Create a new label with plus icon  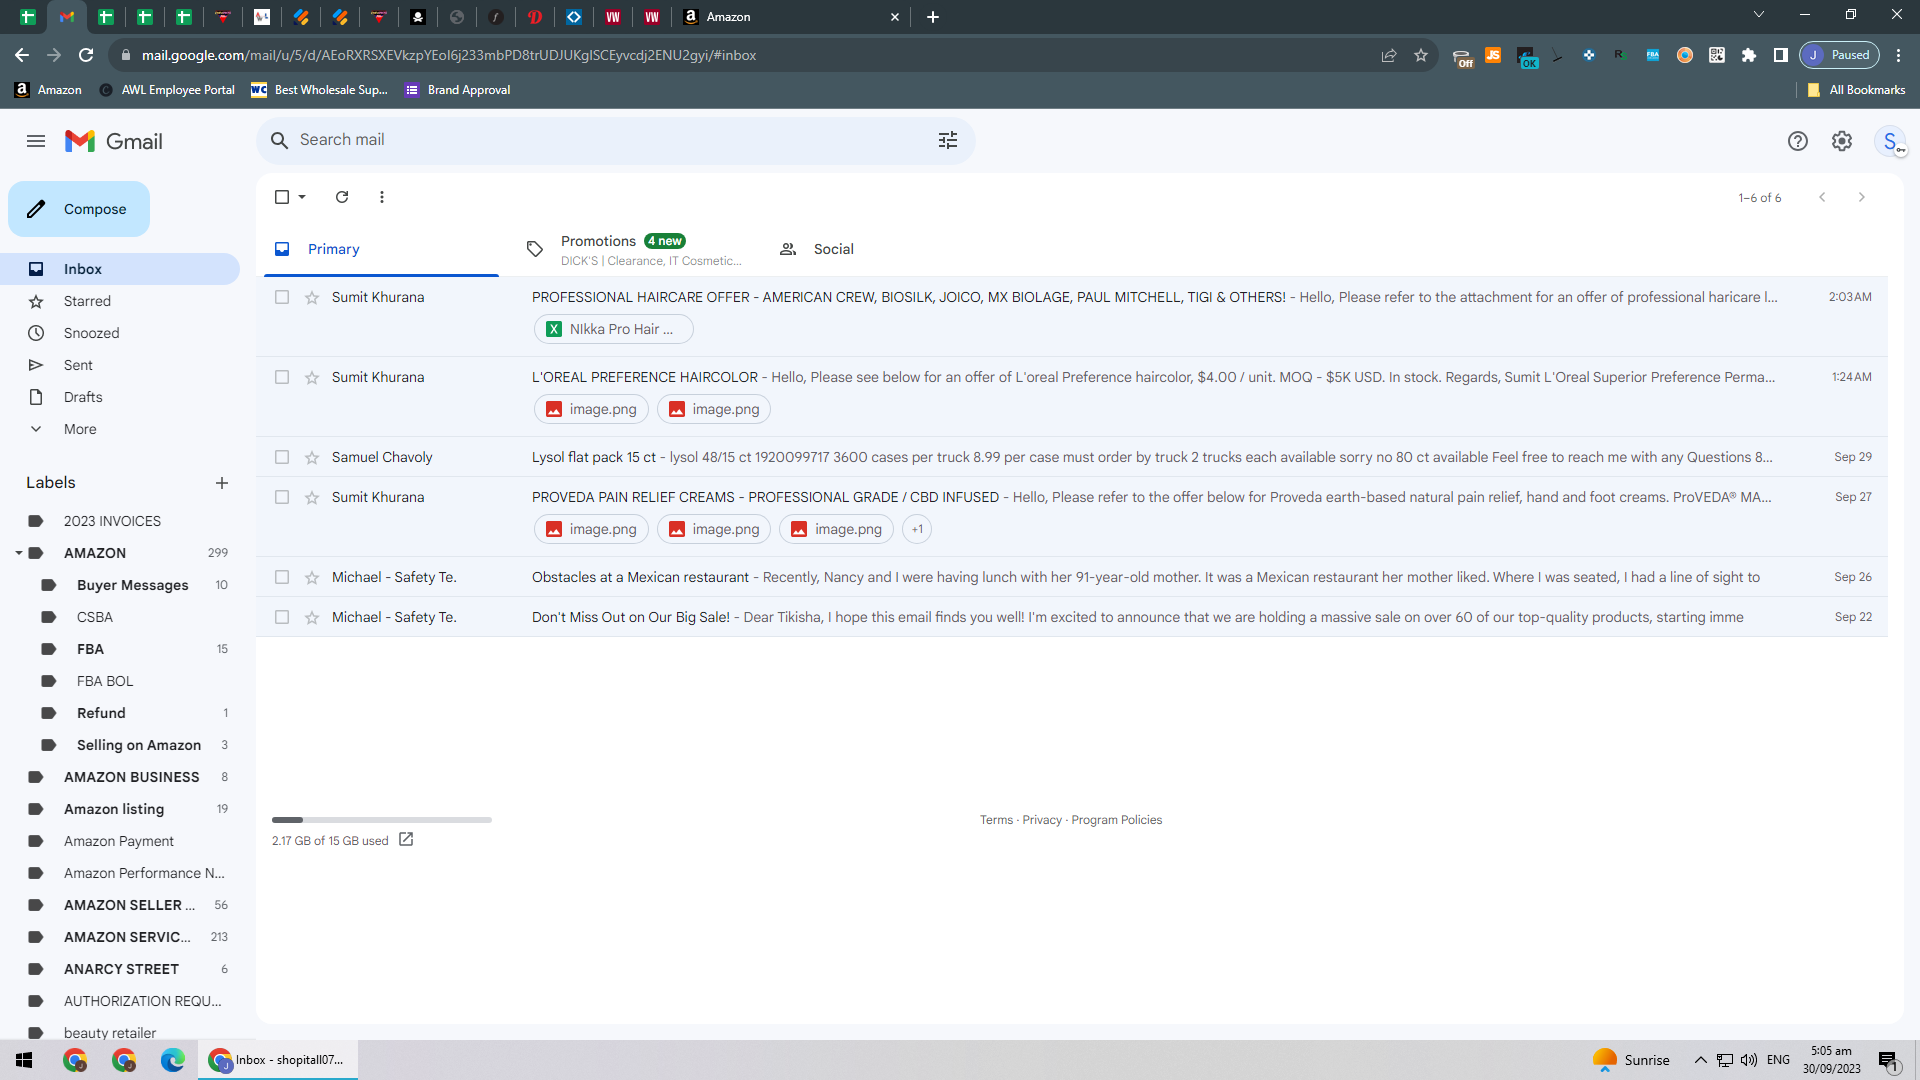(222, 483)
